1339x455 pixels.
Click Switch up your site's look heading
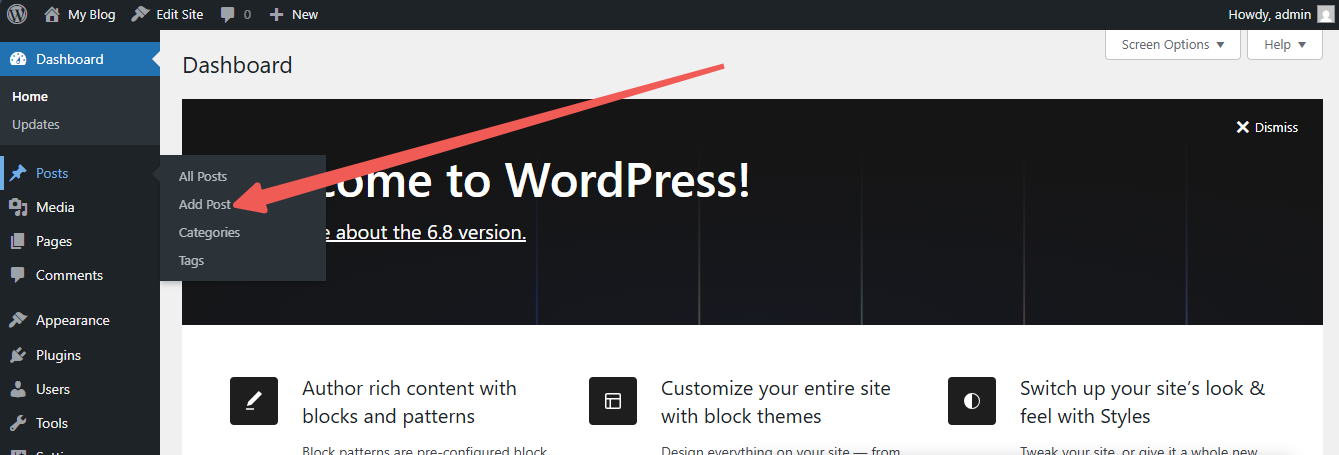click(1142, 401)
